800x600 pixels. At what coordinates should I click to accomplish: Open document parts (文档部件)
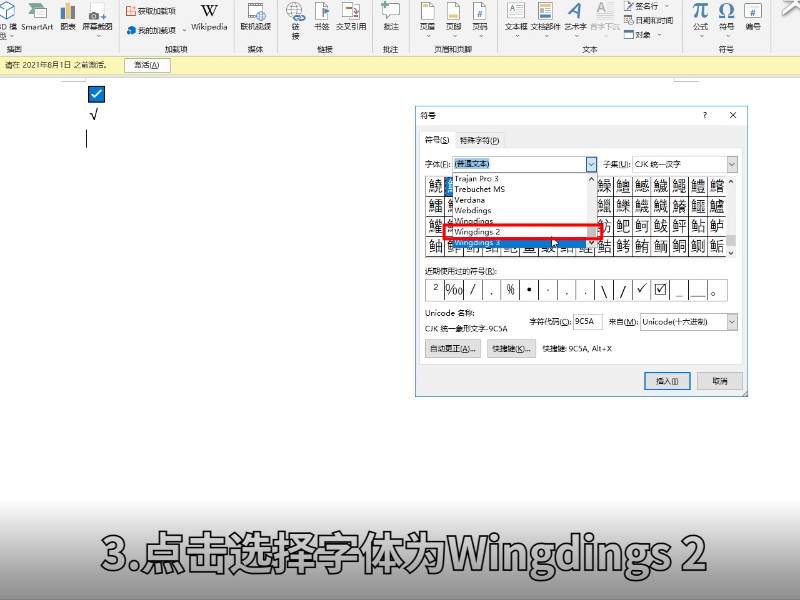545,19
